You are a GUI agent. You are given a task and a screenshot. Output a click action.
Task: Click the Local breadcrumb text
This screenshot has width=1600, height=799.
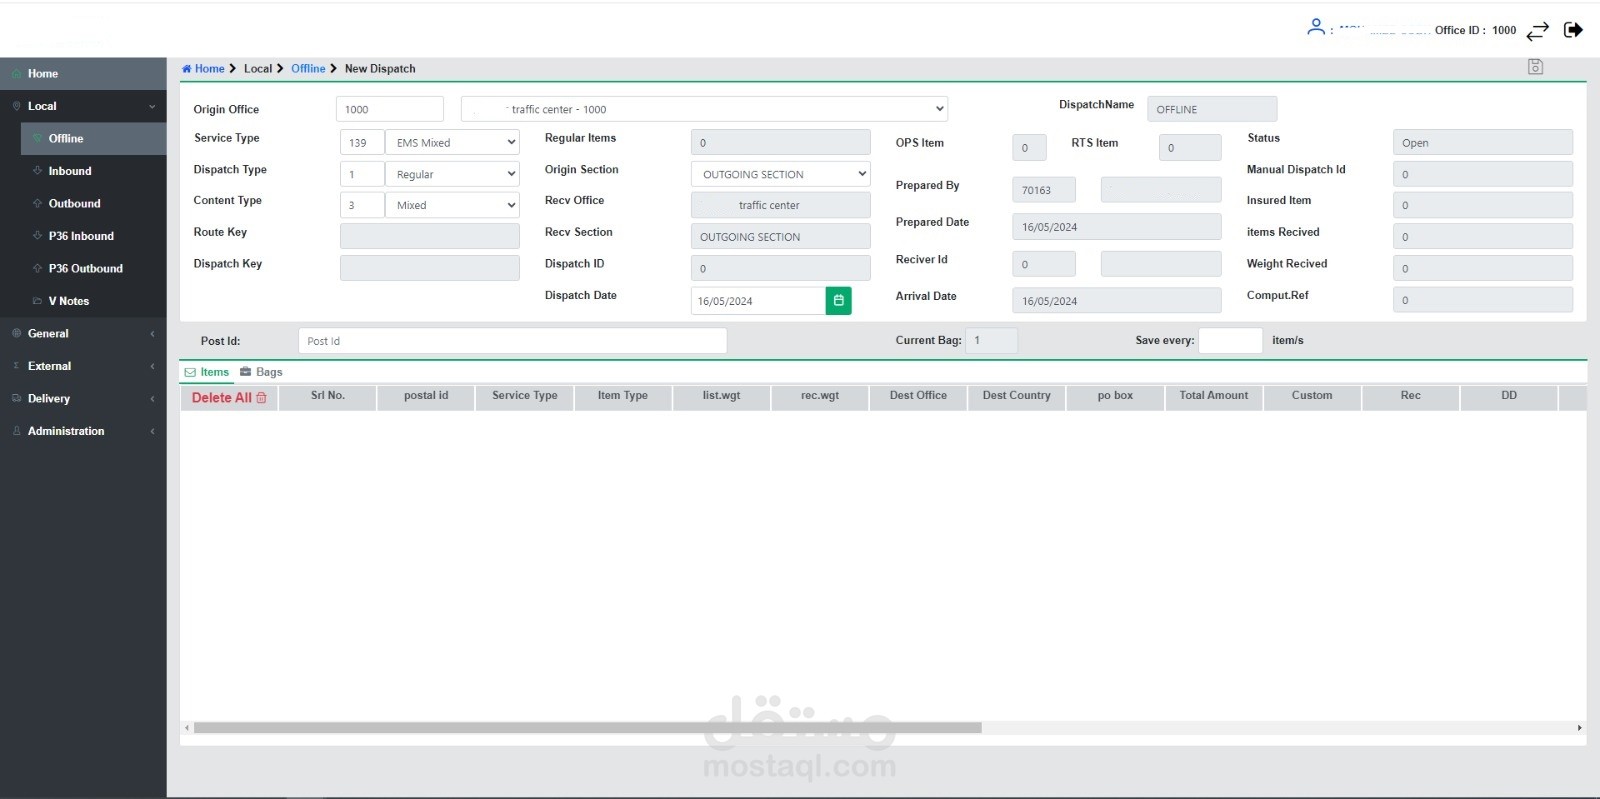point(258,69)
